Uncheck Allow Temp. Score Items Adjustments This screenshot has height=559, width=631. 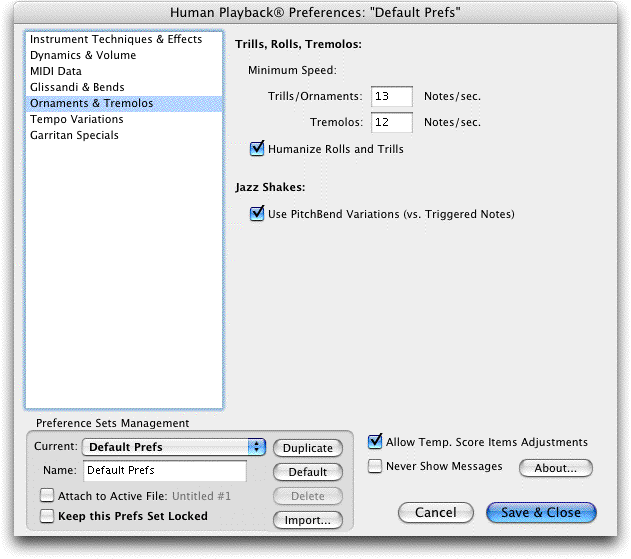(x=375, y=442)
